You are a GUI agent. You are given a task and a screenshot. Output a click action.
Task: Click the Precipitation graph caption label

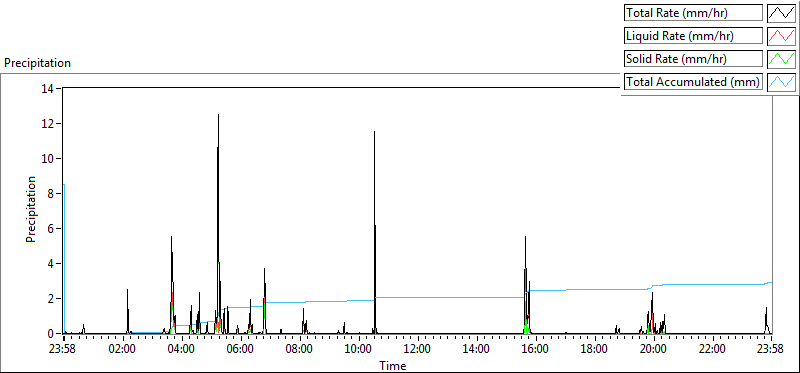[37, 63]
